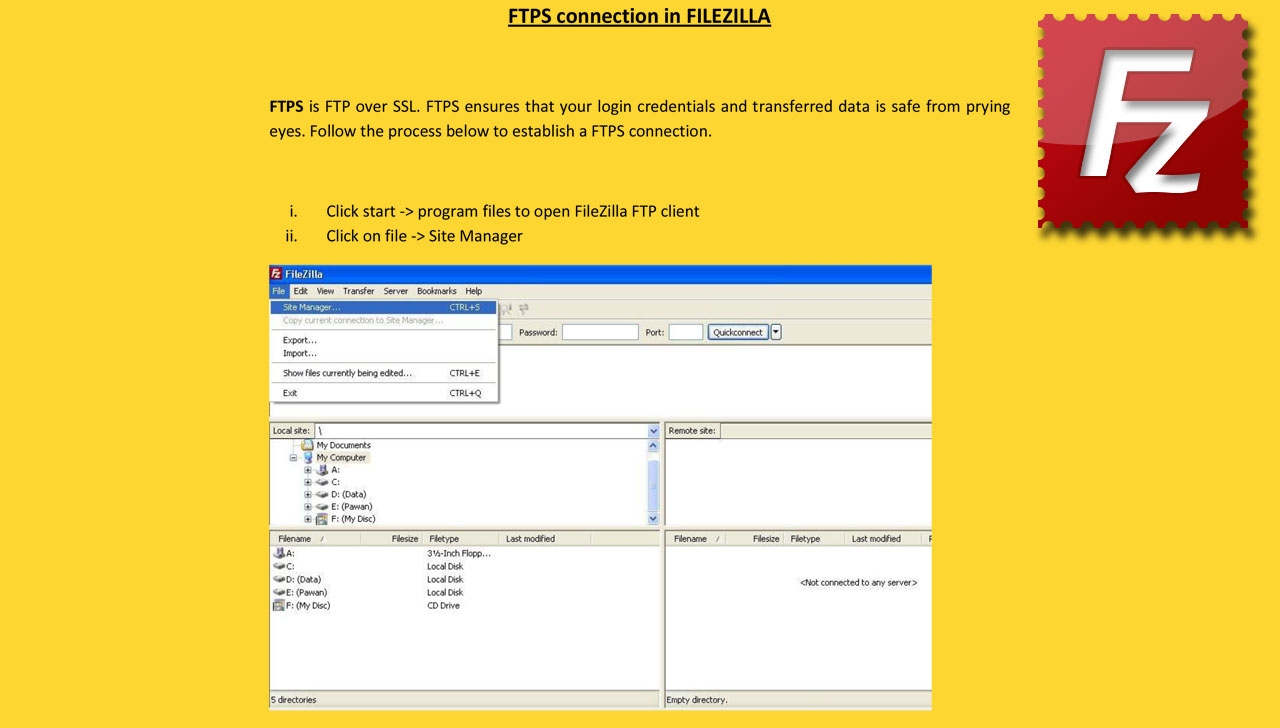Select My Computer in the folder tree
Viewport: 1280px width, 728px height.
click(342, 458)
